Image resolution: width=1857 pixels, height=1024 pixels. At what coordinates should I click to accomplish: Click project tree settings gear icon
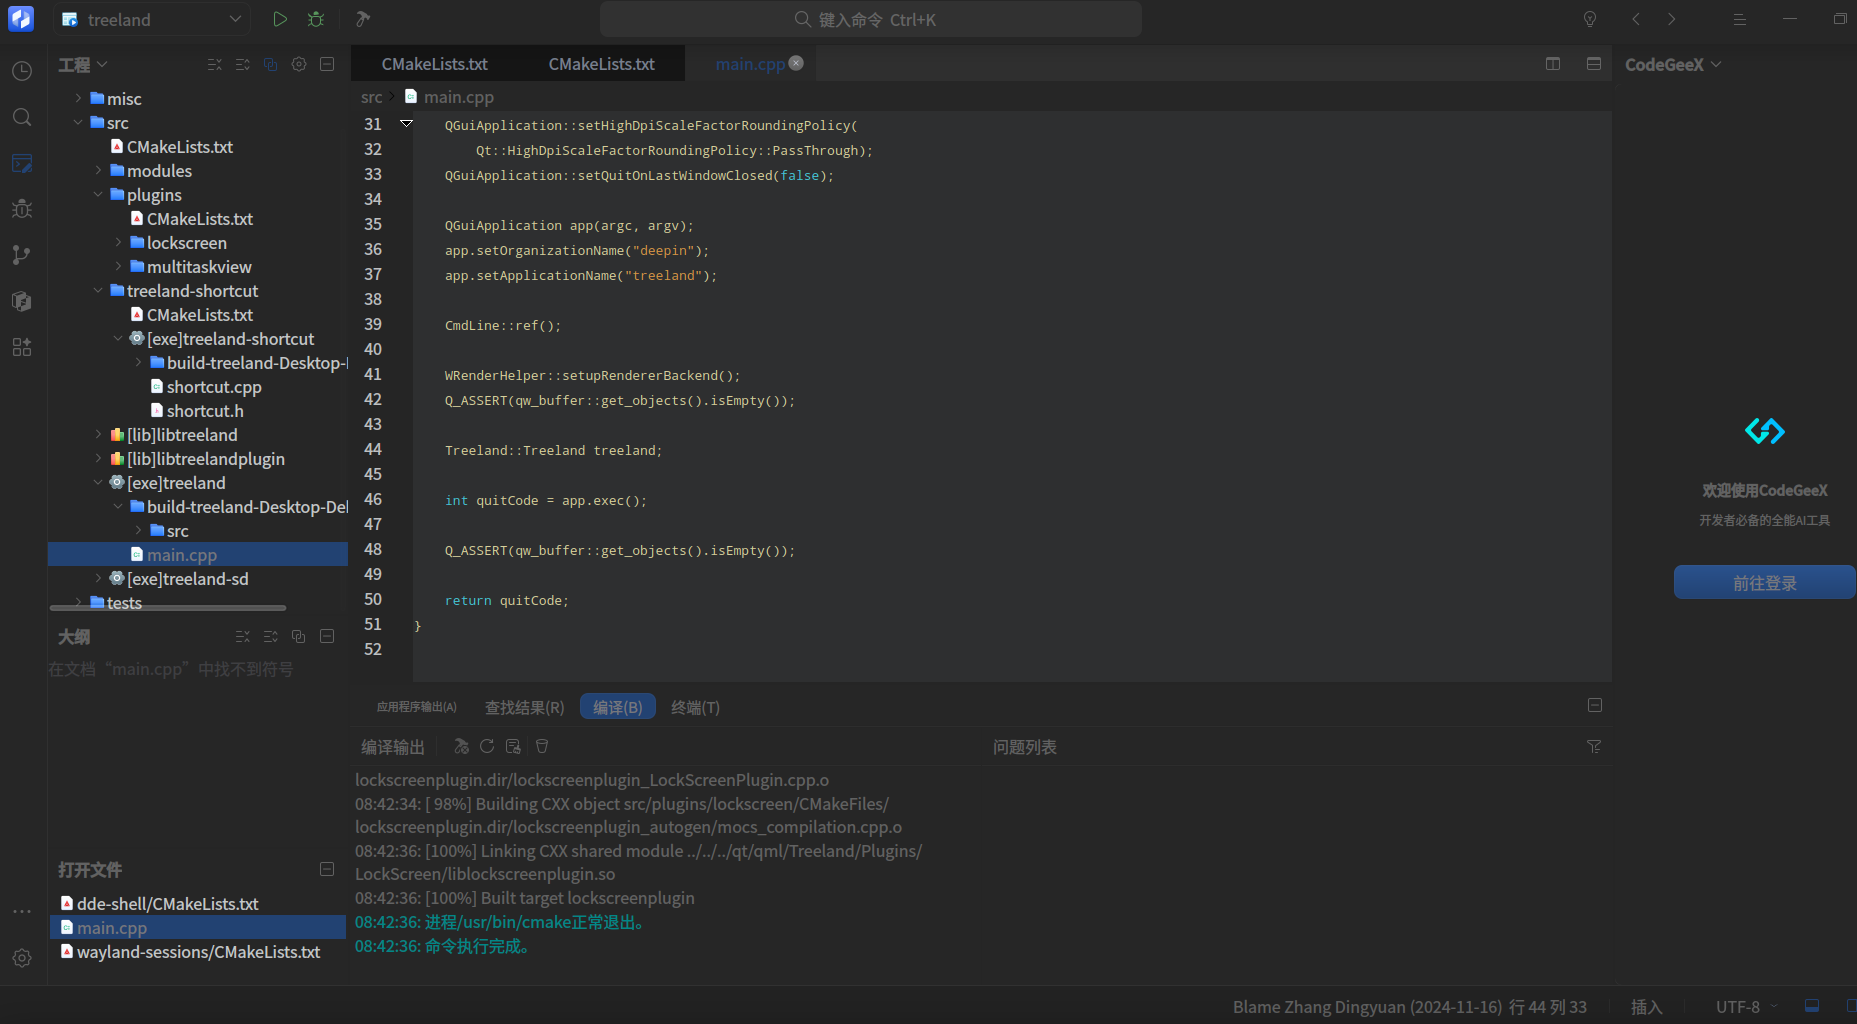(299, 64)
